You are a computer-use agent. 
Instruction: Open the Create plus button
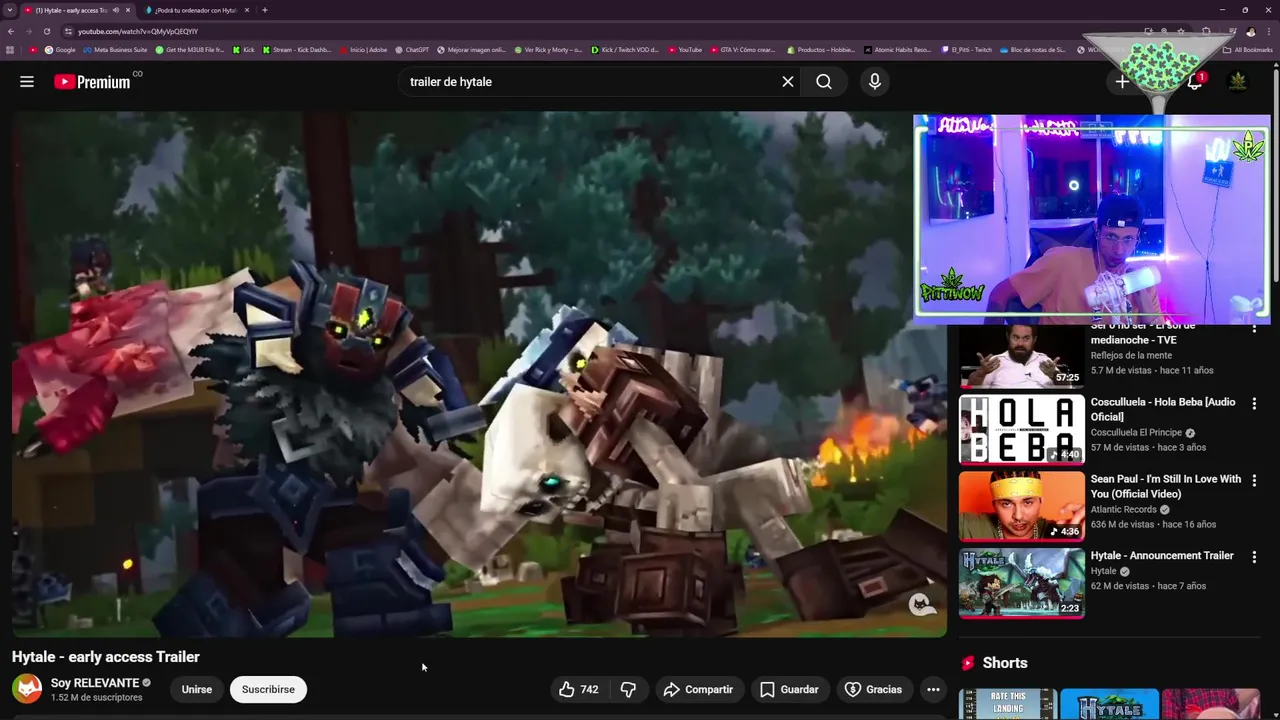click(1122, 82)
